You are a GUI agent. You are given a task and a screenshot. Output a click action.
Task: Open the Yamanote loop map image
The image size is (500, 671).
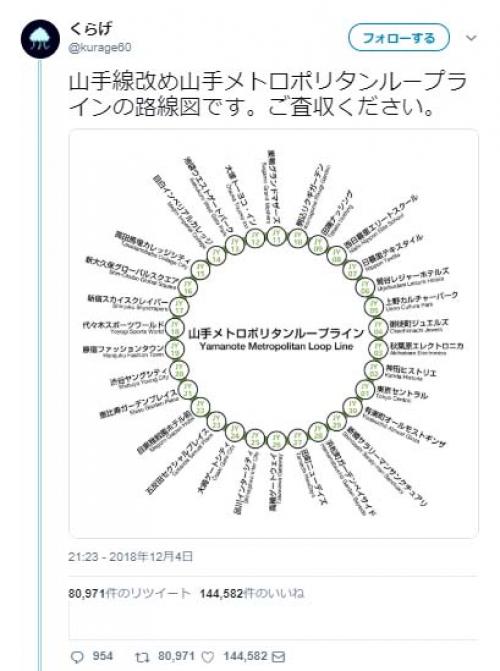pyautogui.click(x=274, y=333)
